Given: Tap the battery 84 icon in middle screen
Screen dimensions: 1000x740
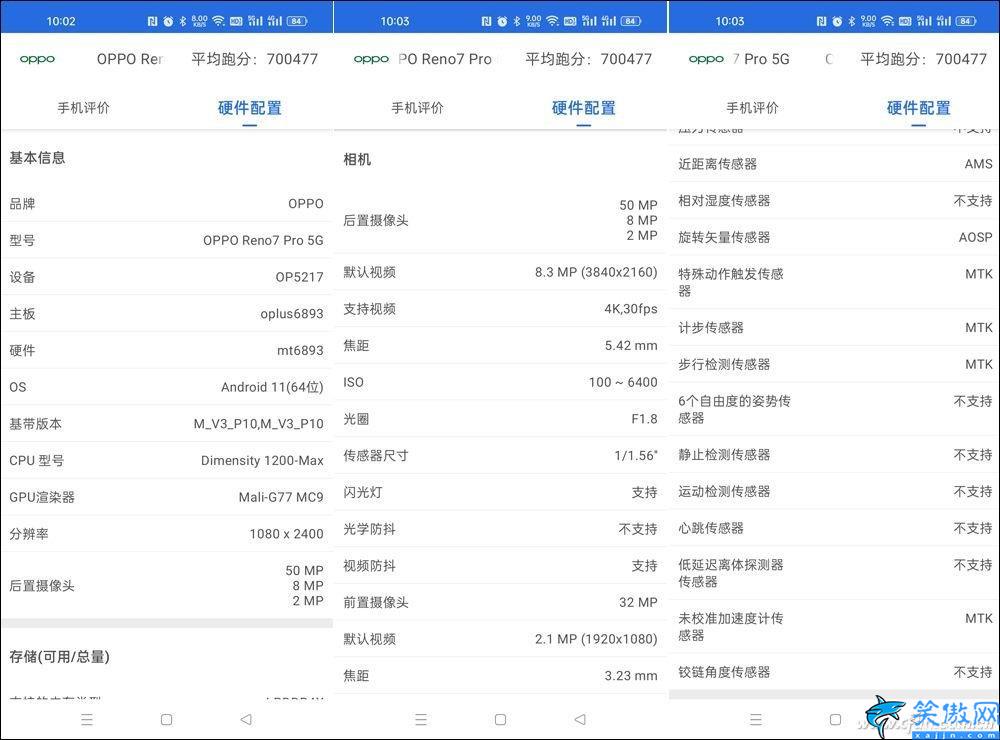Looking at the screenshot, I should [x=631, y=21].
